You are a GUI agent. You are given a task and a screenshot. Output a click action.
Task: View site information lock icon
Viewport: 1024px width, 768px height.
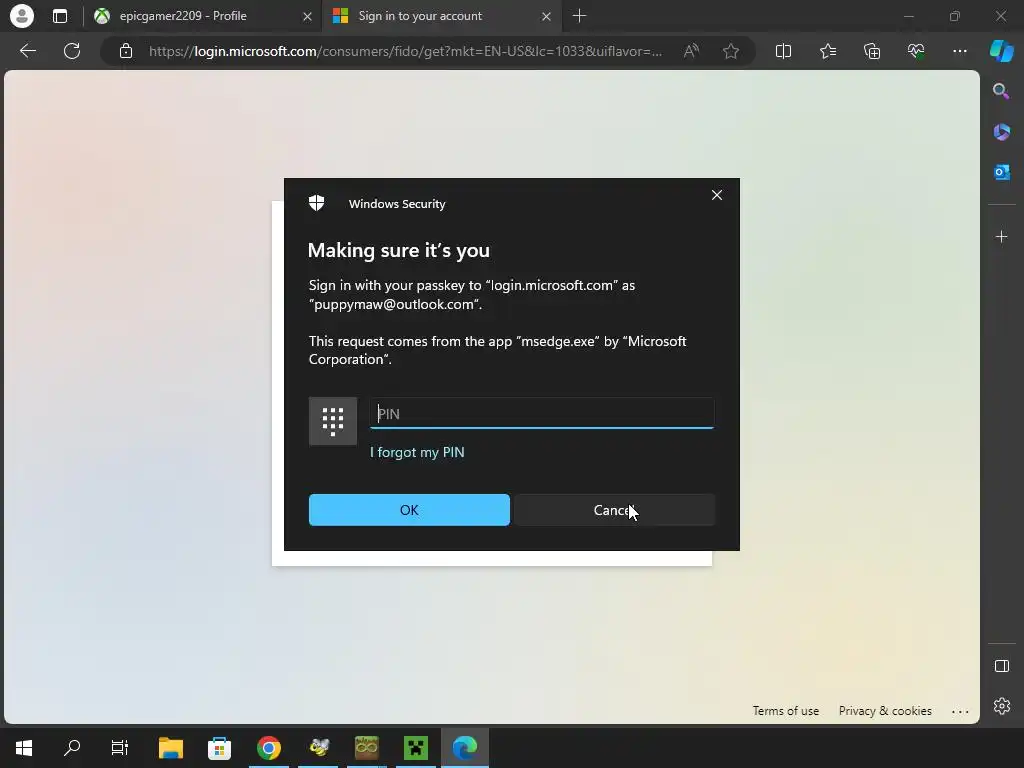(126, 51)
